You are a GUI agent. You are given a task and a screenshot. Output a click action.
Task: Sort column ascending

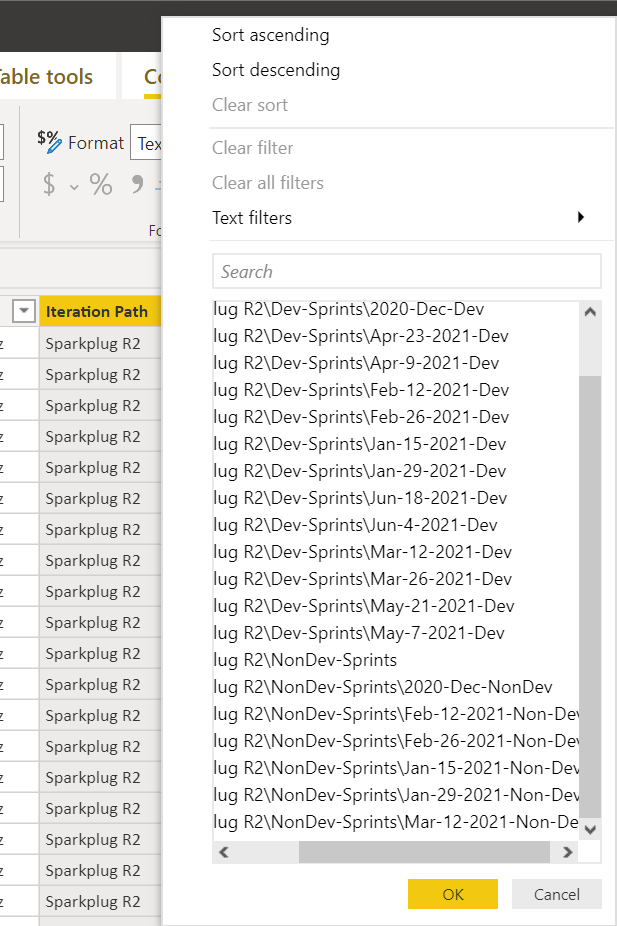point(270,35)
